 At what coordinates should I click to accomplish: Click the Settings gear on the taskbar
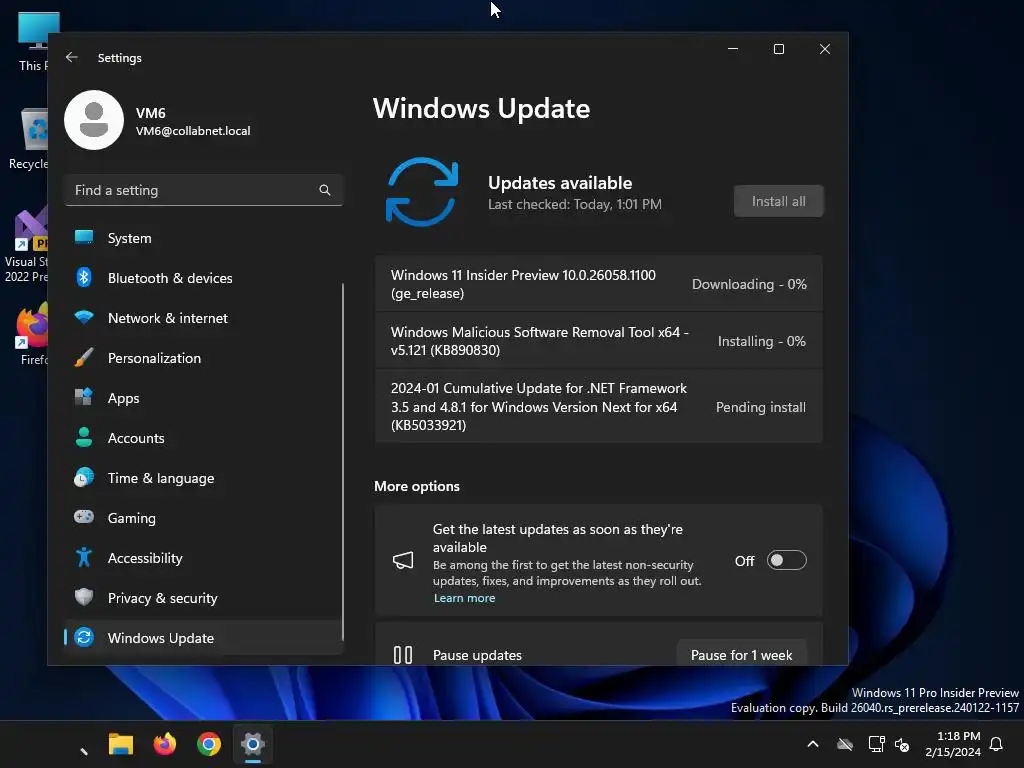[253, 744]
